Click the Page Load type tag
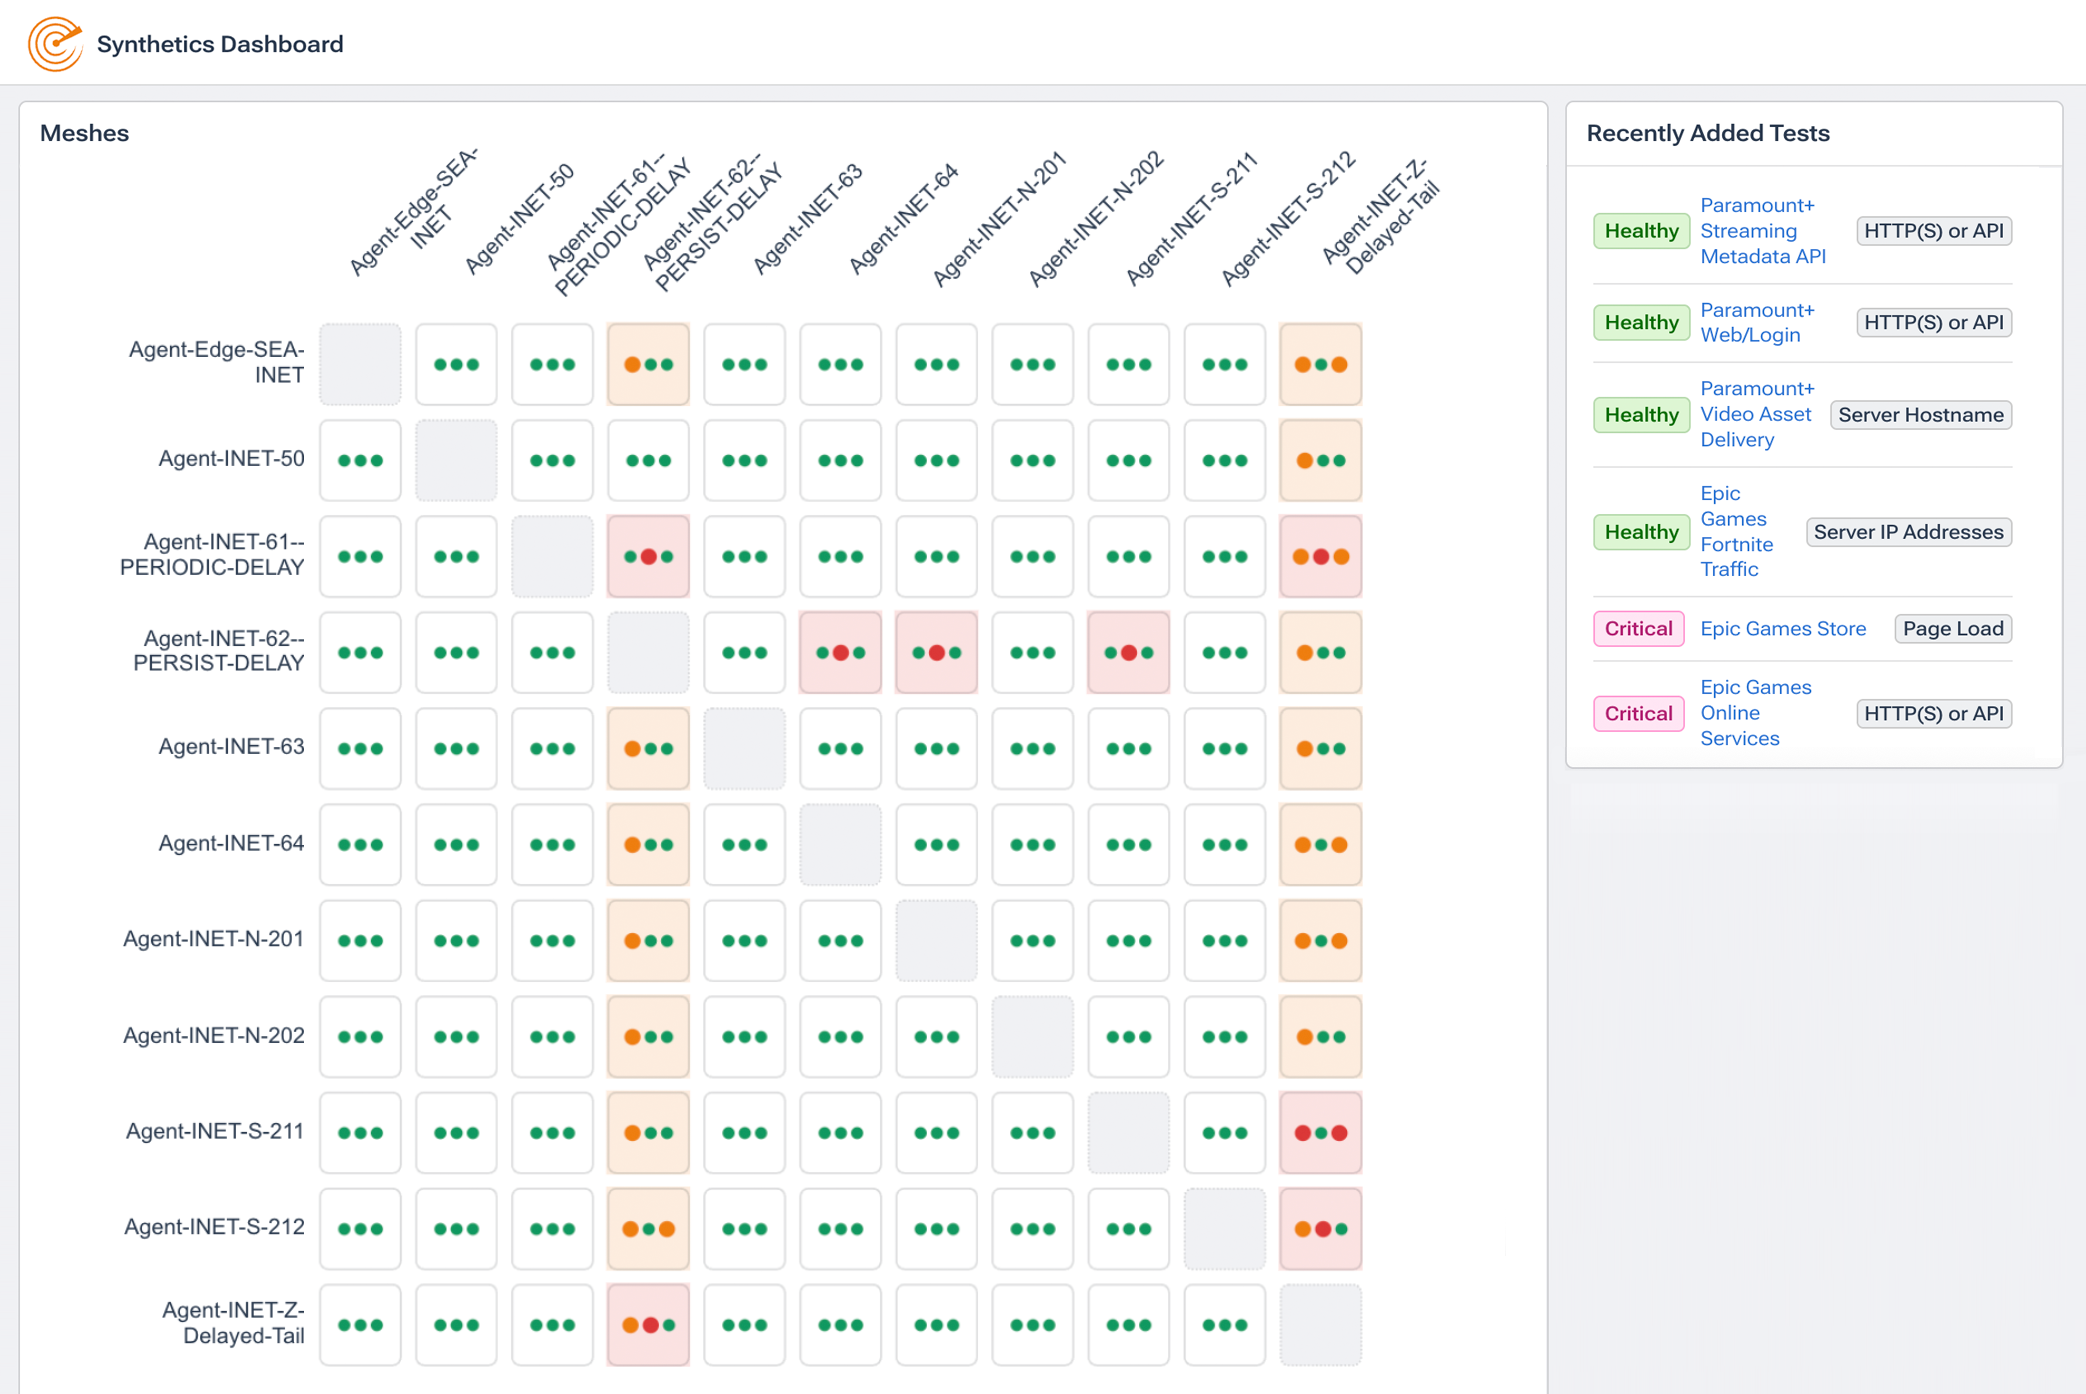This screenshot has height=1394, width=2086. [x=1953, y=628]
